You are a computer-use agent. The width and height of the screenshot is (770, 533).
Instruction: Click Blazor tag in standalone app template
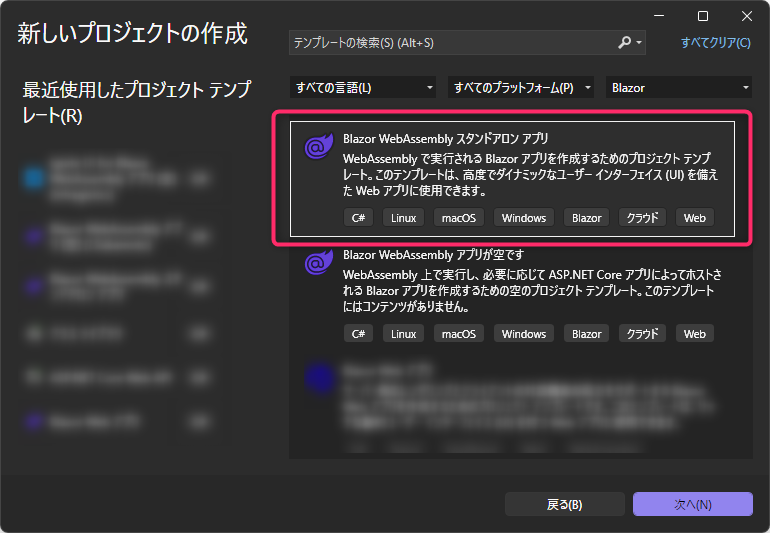click(x=586, y=218)
